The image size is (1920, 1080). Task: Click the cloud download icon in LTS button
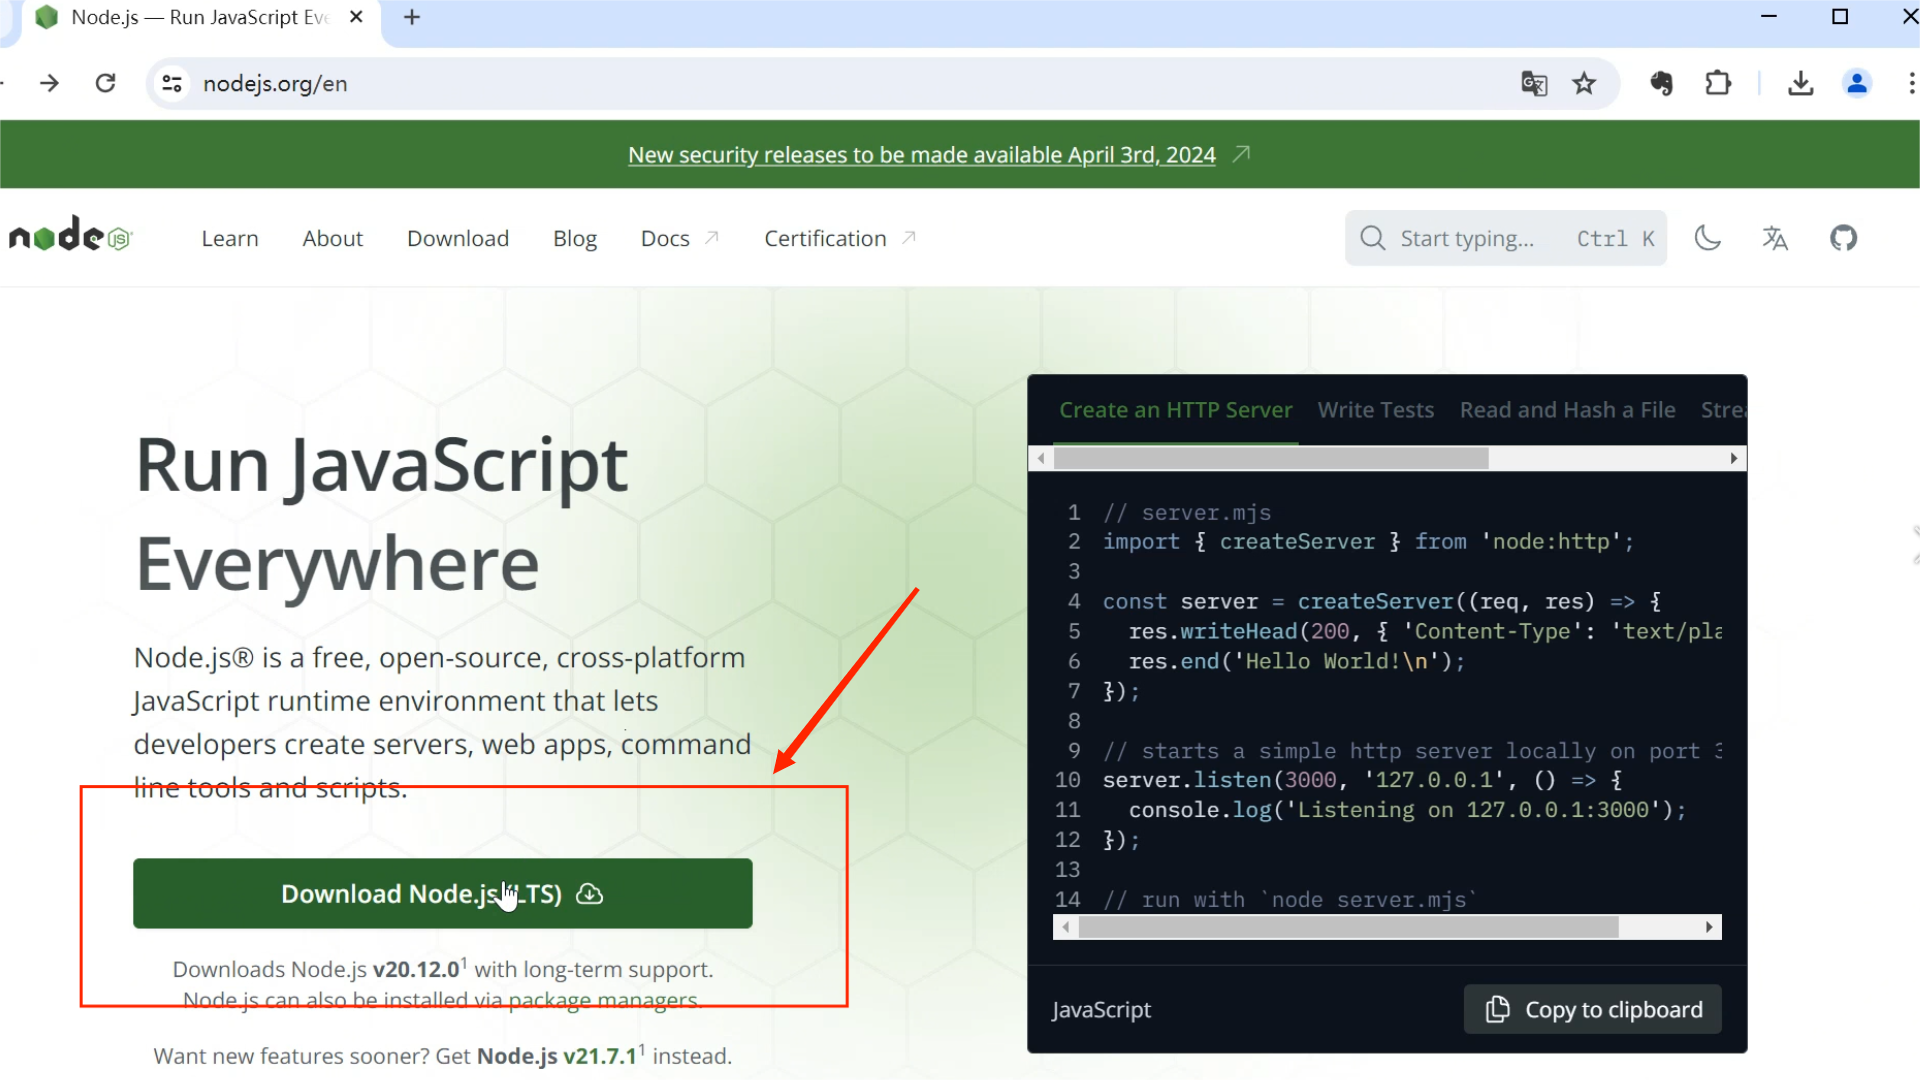[590, 894]
